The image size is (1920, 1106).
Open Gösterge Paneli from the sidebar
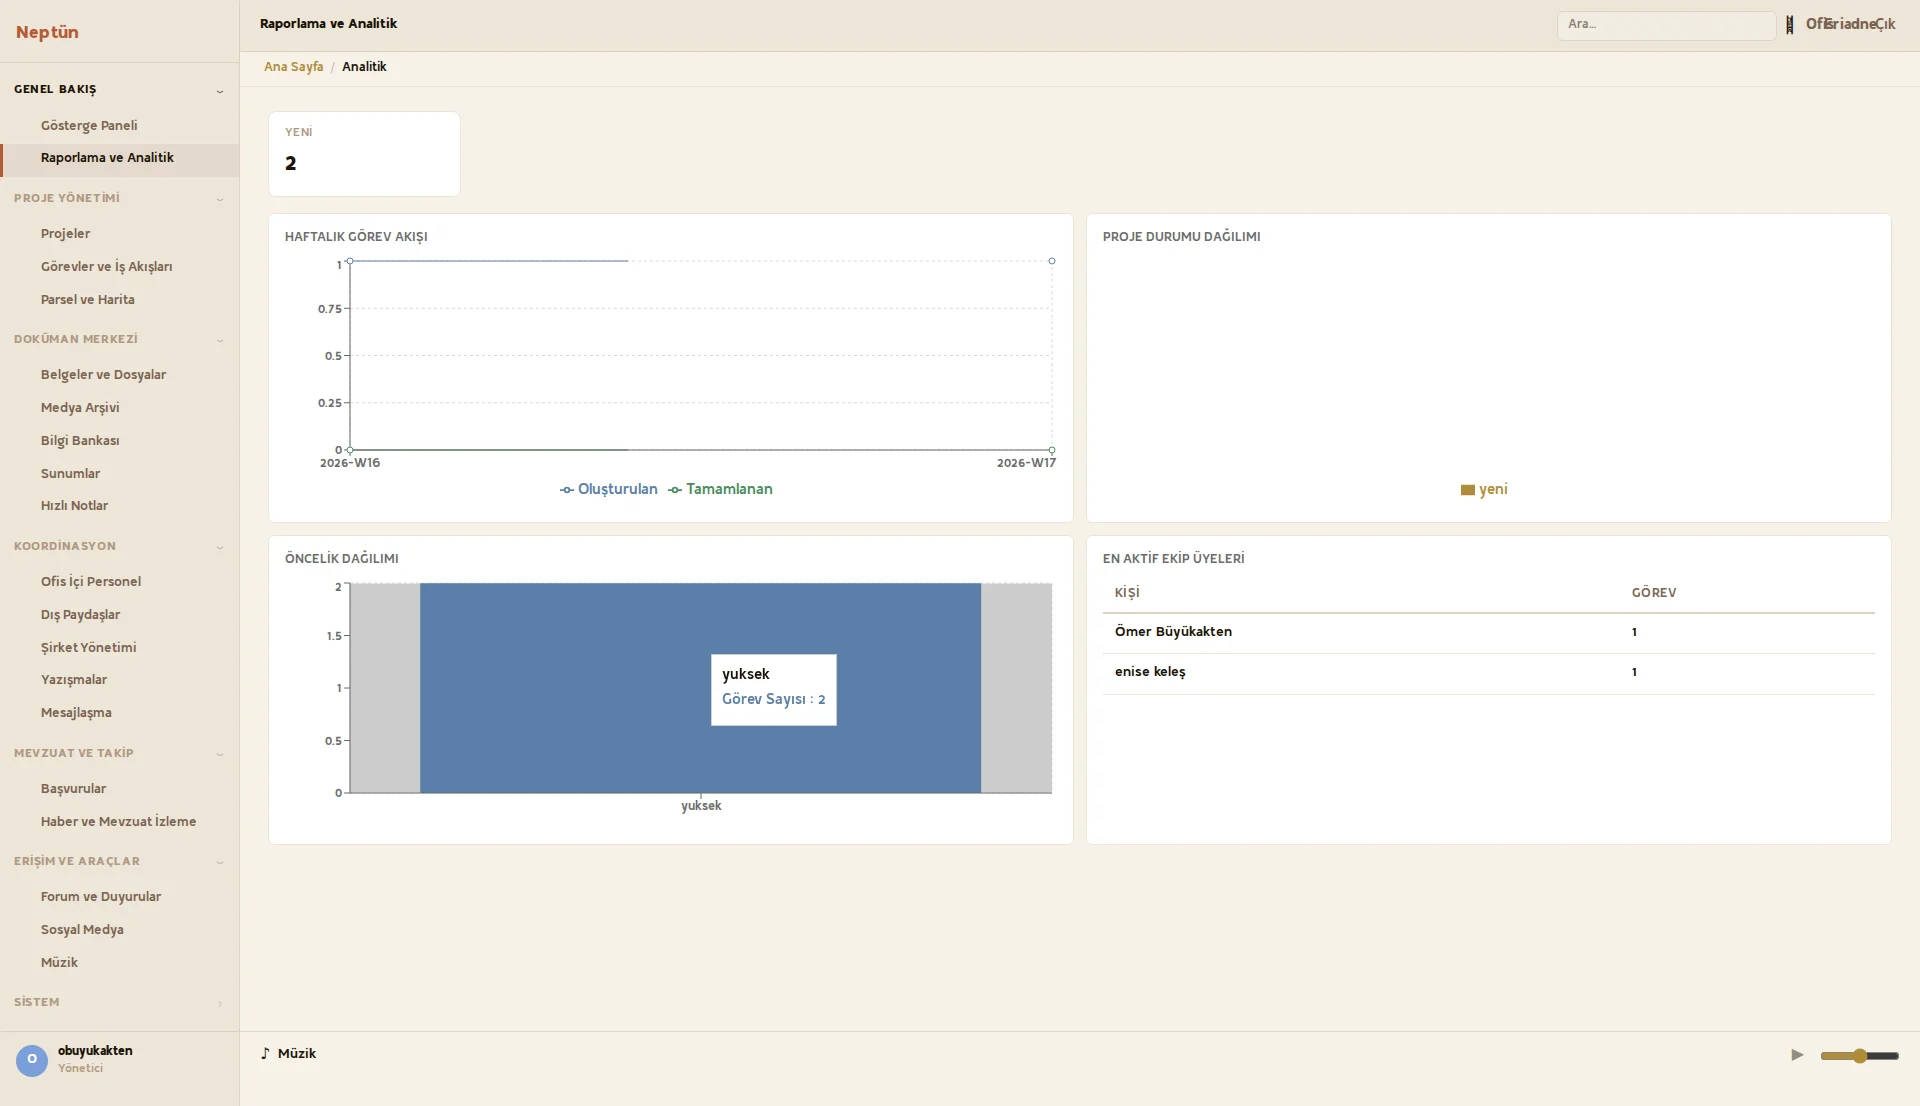(x=119, y=125)
